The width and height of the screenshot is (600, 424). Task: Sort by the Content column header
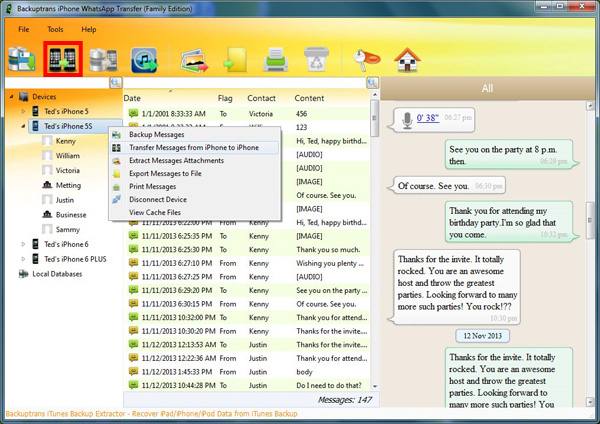(x=309, y=98)
